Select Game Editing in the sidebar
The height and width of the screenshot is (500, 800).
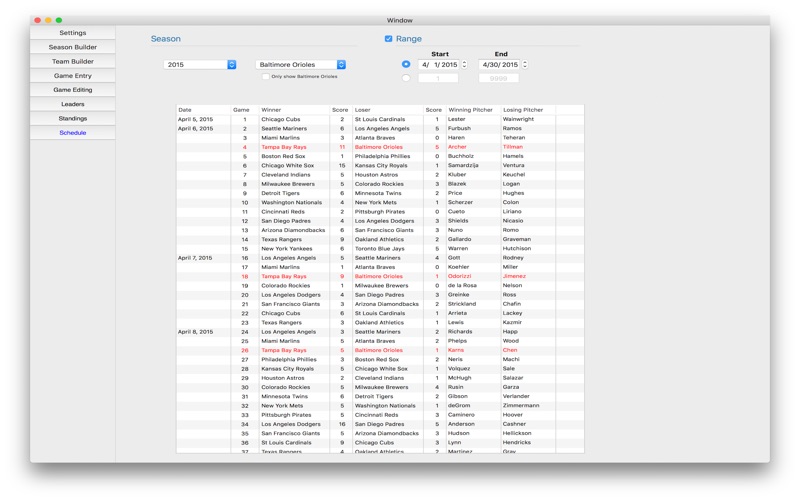point(72,90)
